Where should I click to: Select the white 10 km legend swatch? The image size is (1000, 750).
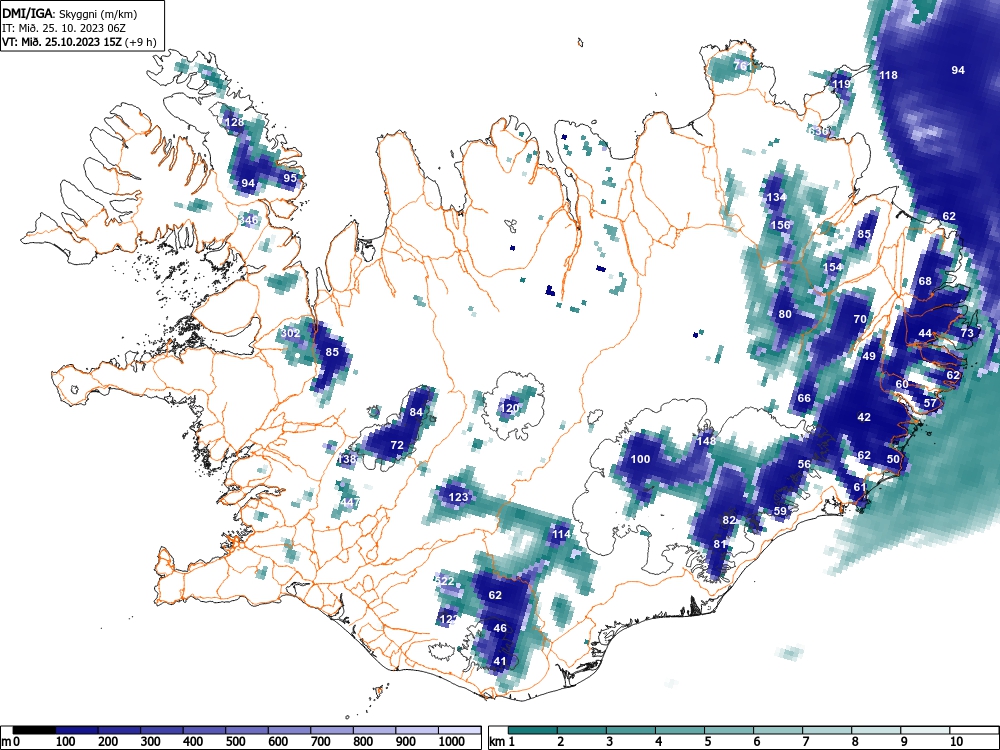click(x=974, y=730)
